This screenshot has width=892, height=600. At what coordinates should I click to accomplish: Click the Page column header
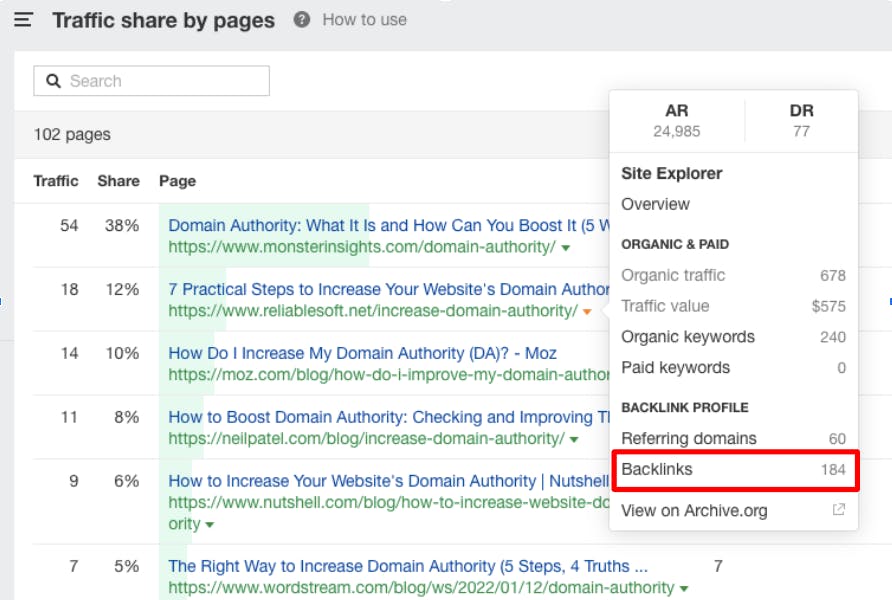(x=177, y=181)
